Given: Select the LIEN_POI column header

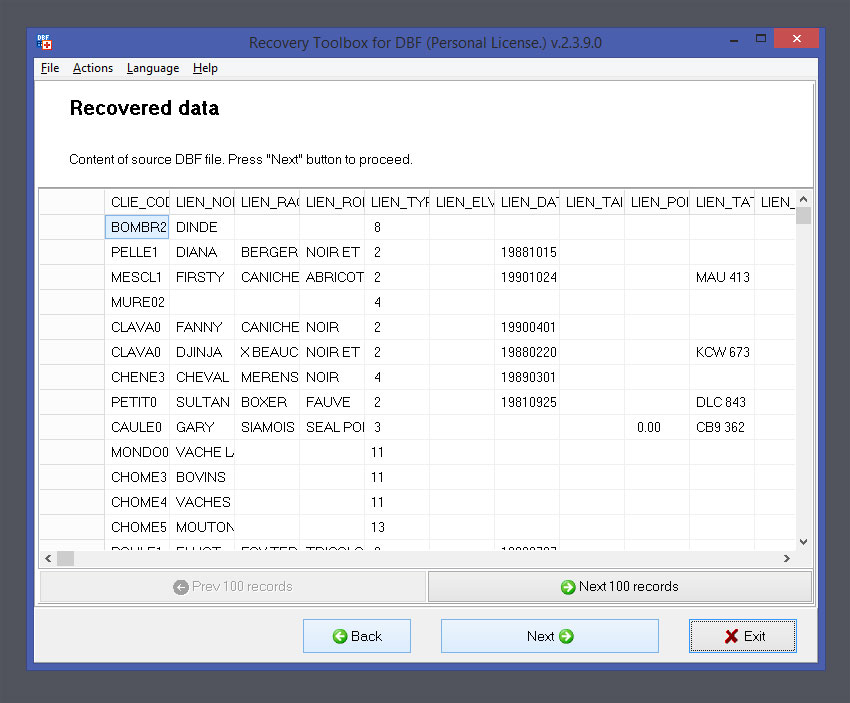Looking at the screenshot, I should 658,202.
